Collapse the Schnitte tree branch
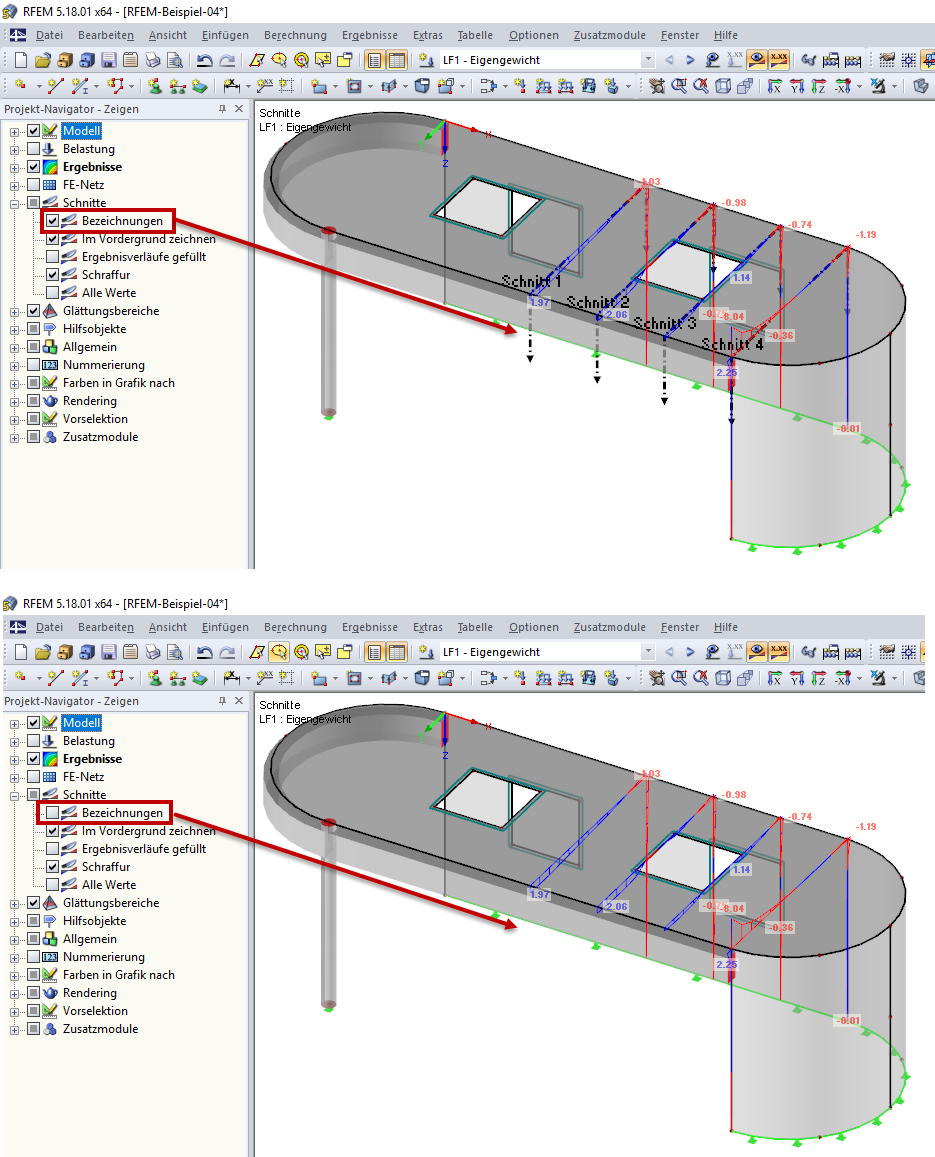Viewport: 935px width, 1157px height. [13, 203]
